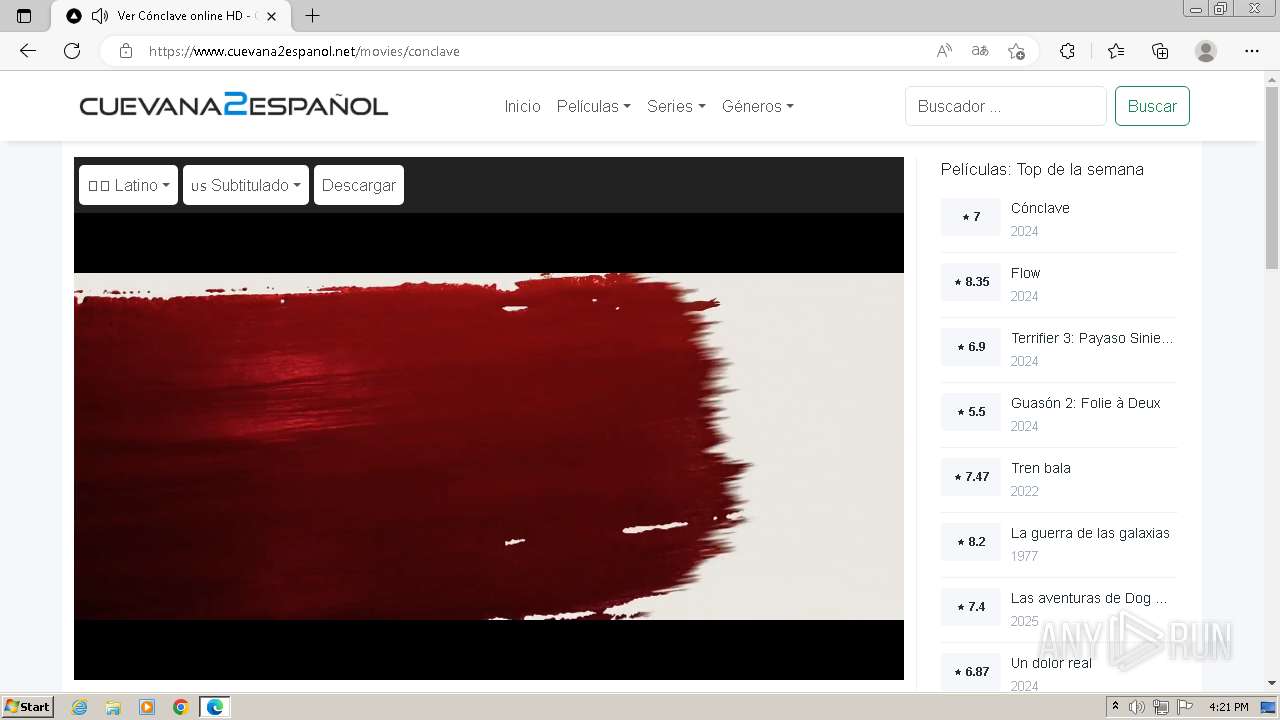This screenshot has width=1280, height=720.
Task: Click the 8.35 rating badge for Flow
Action: pyautogui.click(x=970, y=282)
